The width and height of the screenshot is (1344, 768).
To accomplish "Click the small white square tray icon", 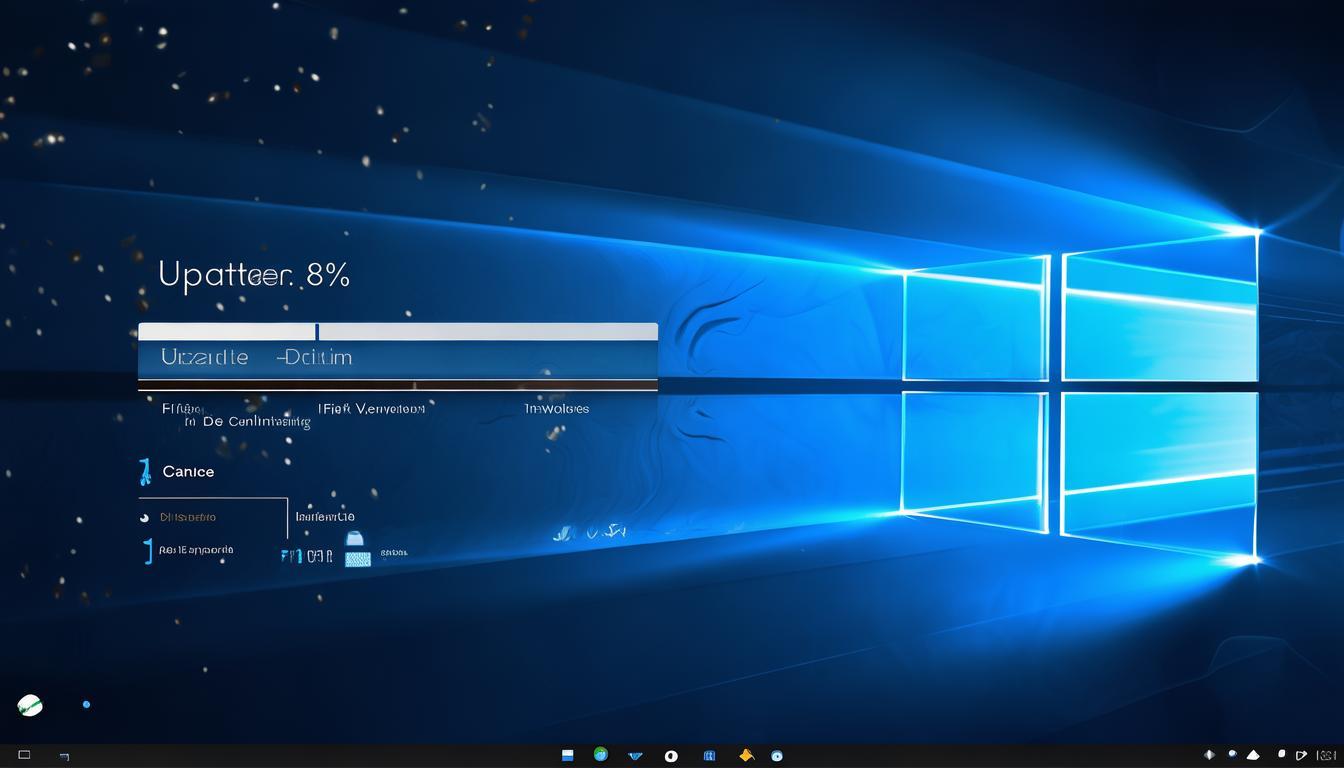I will (1282, 755).
